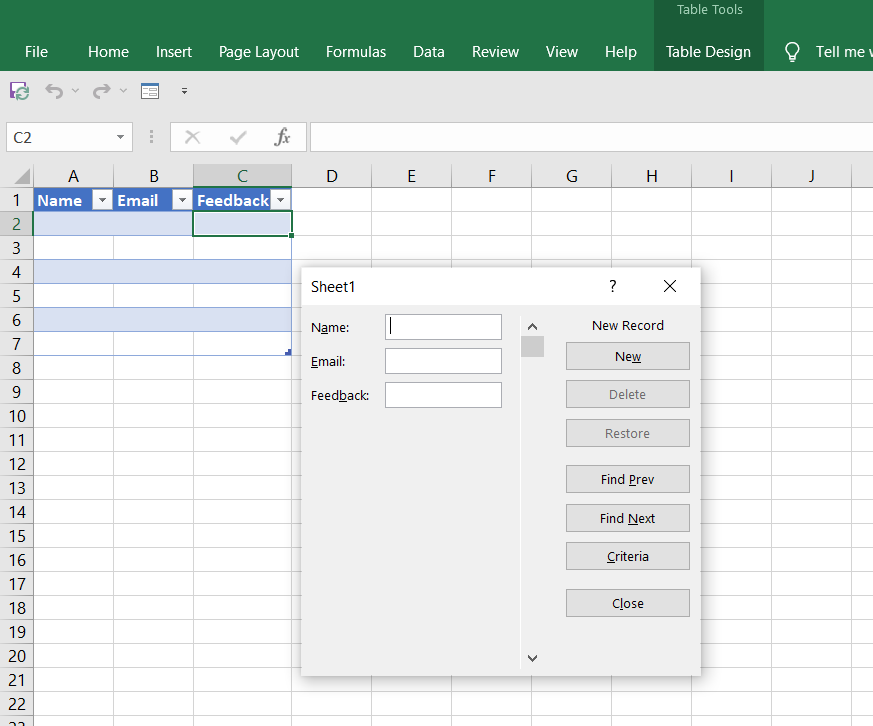Open the Review tab

[x=496, y=52]
